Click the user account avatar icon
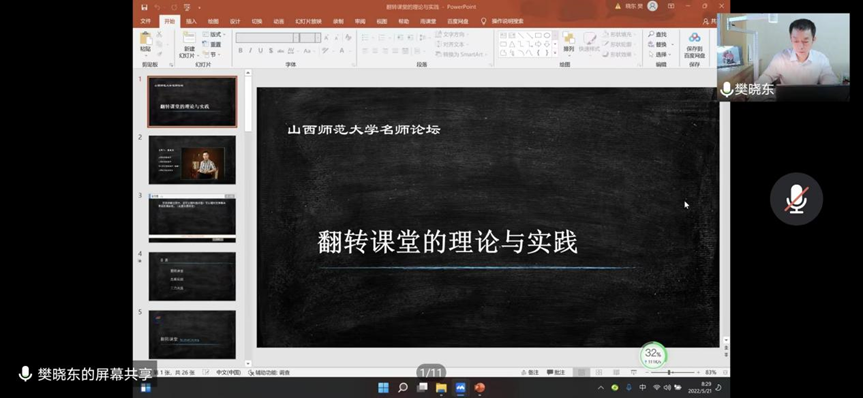Image resolution: width=863 pixels, height=398 pixels. 652,6
